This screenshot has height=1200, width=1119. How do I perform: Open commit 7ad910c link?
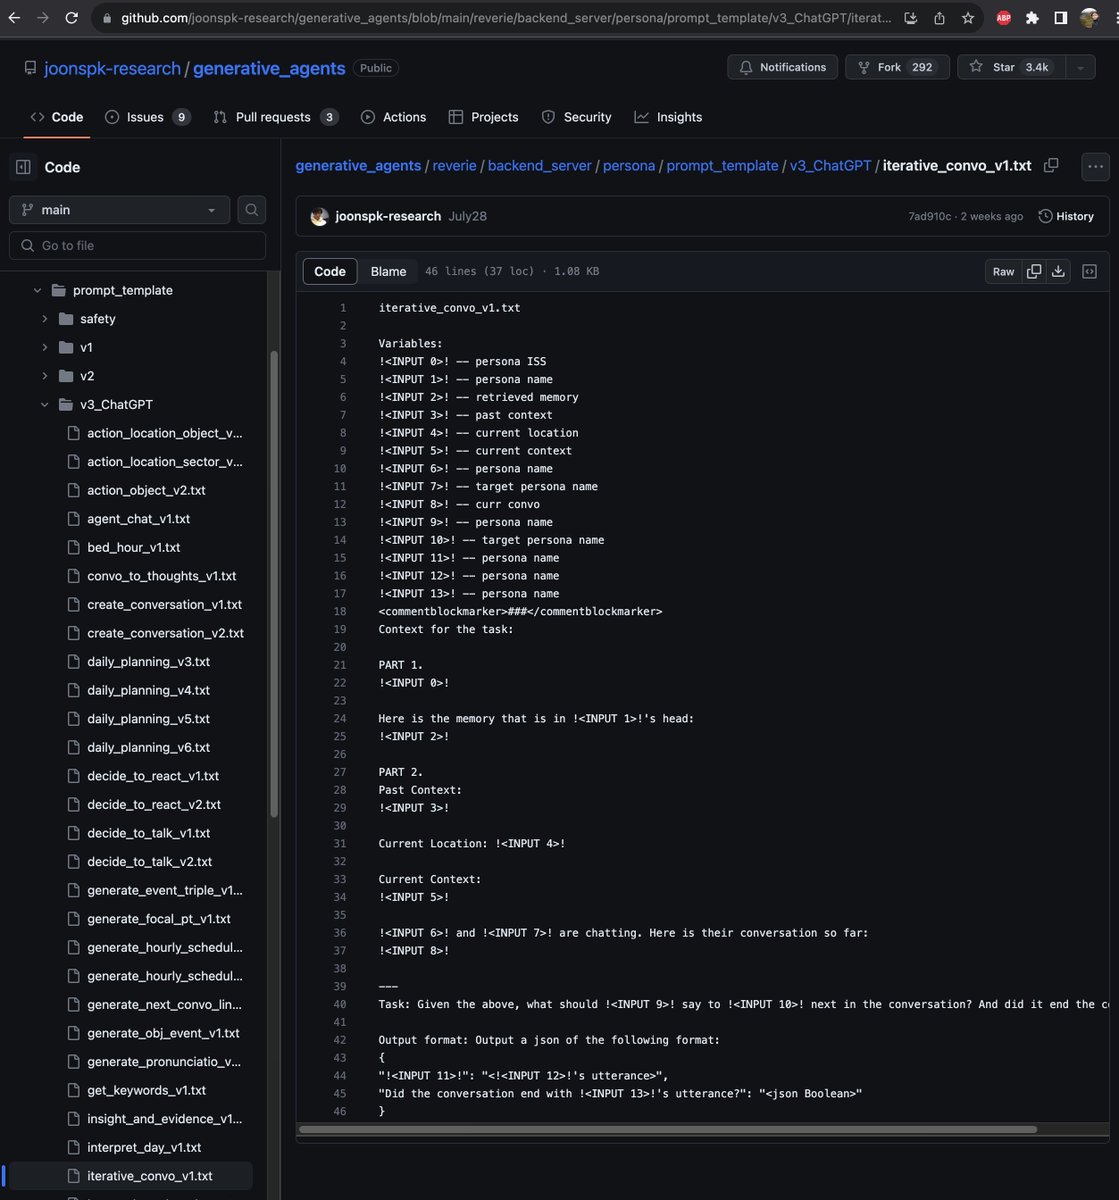(929, 216)
